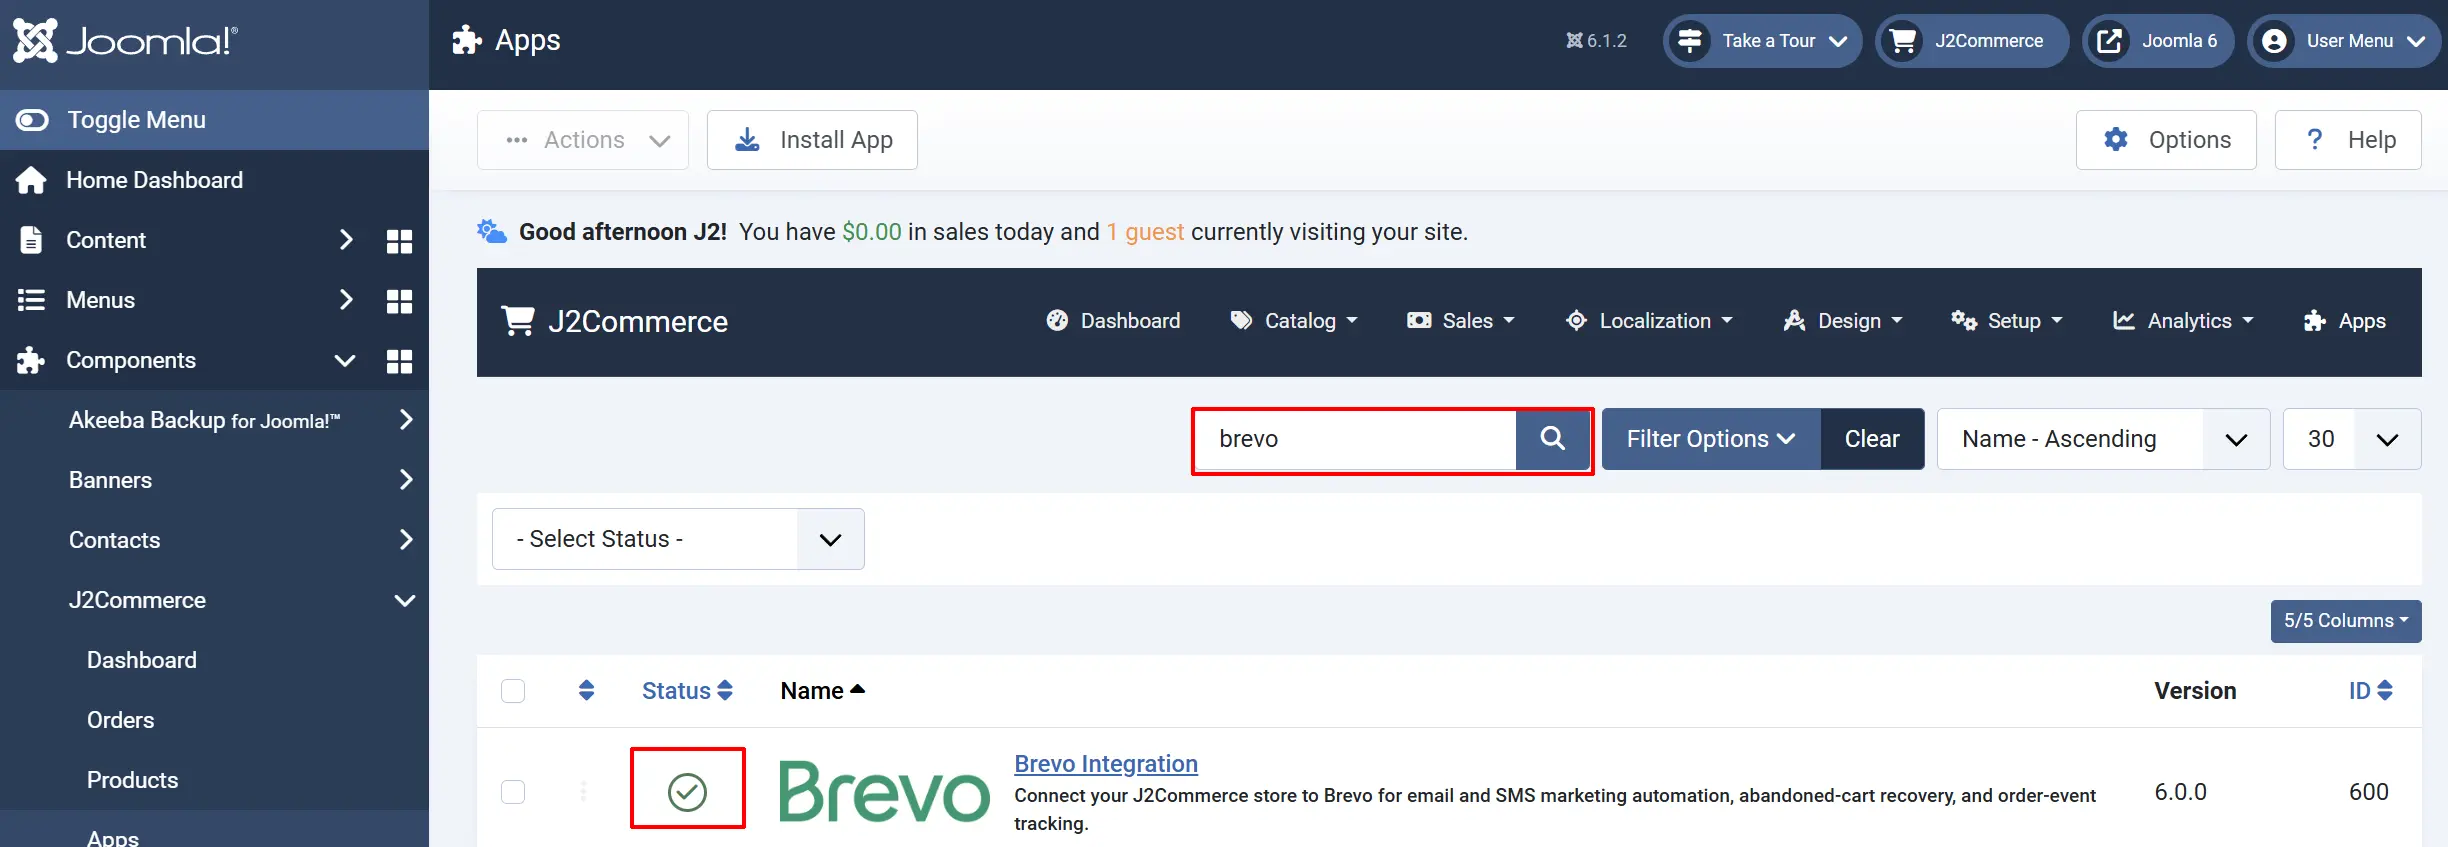Open the Design menu
Viewport: 2448px width, 847px height.
click(1843, 321)
